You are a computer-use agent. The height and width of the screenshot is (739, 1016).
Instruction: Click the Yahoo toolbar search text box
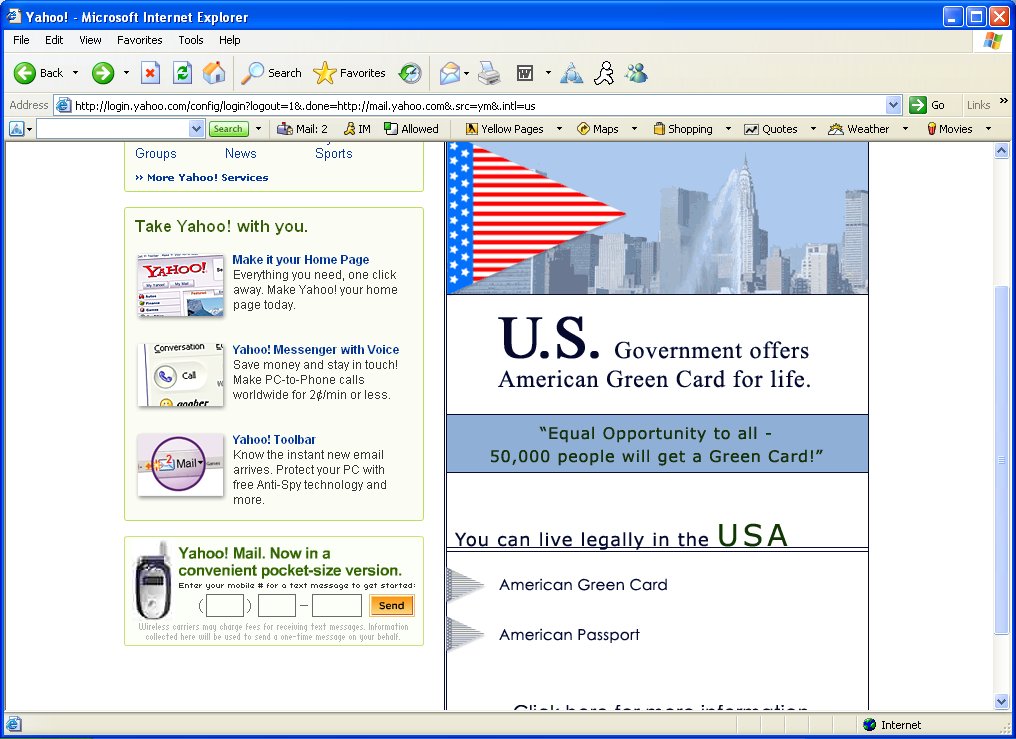[x=113, y=129]
